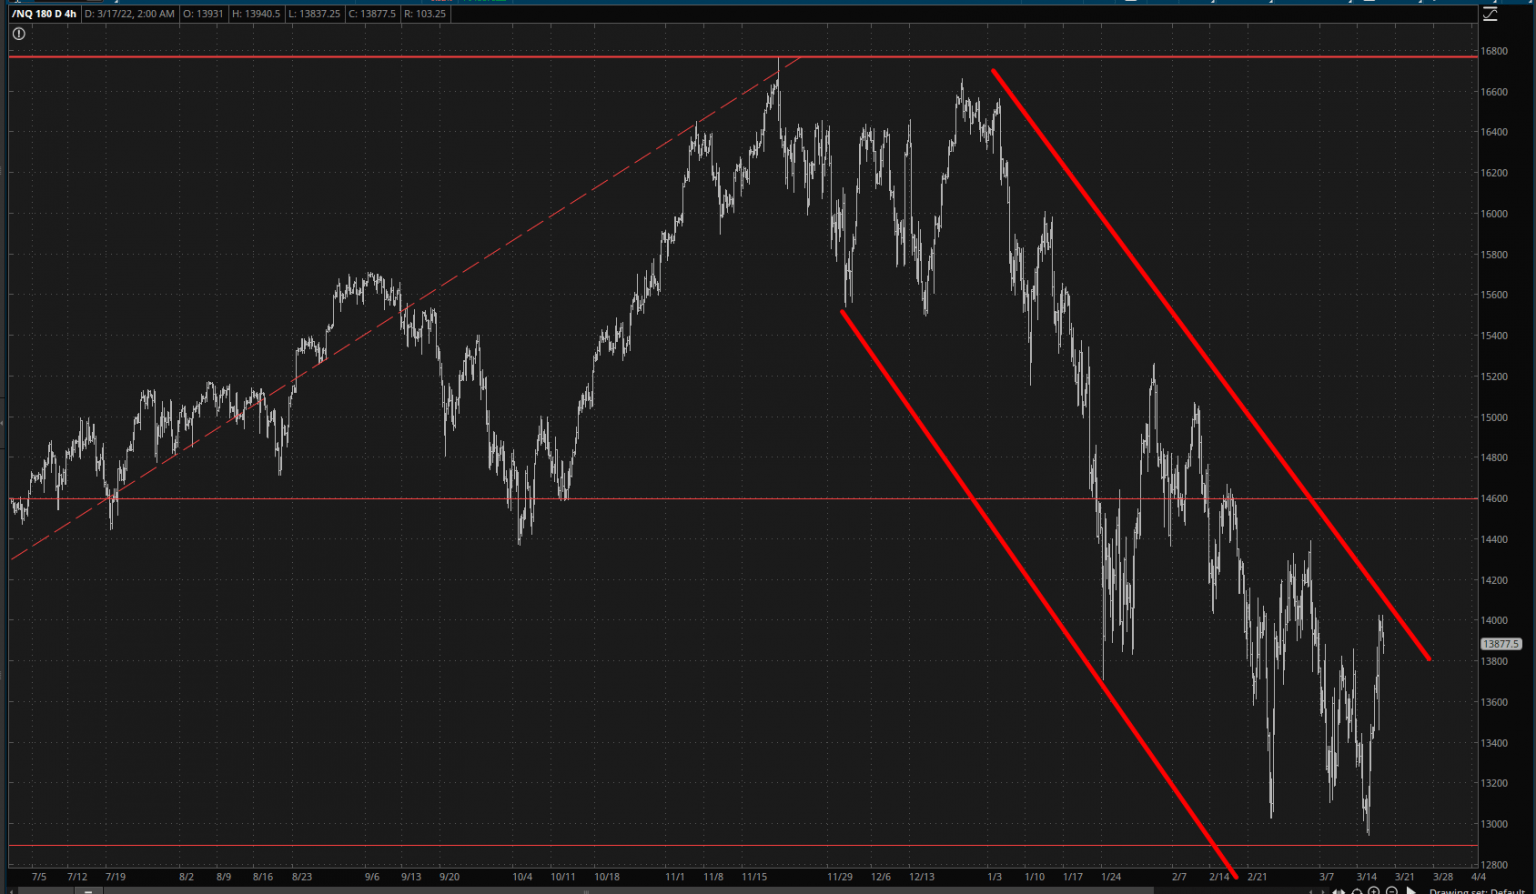Image resolution: width=1536 pixels, height=894 pixels.
Task: Click the current price bubble 13877.5
Action: 1500,645
